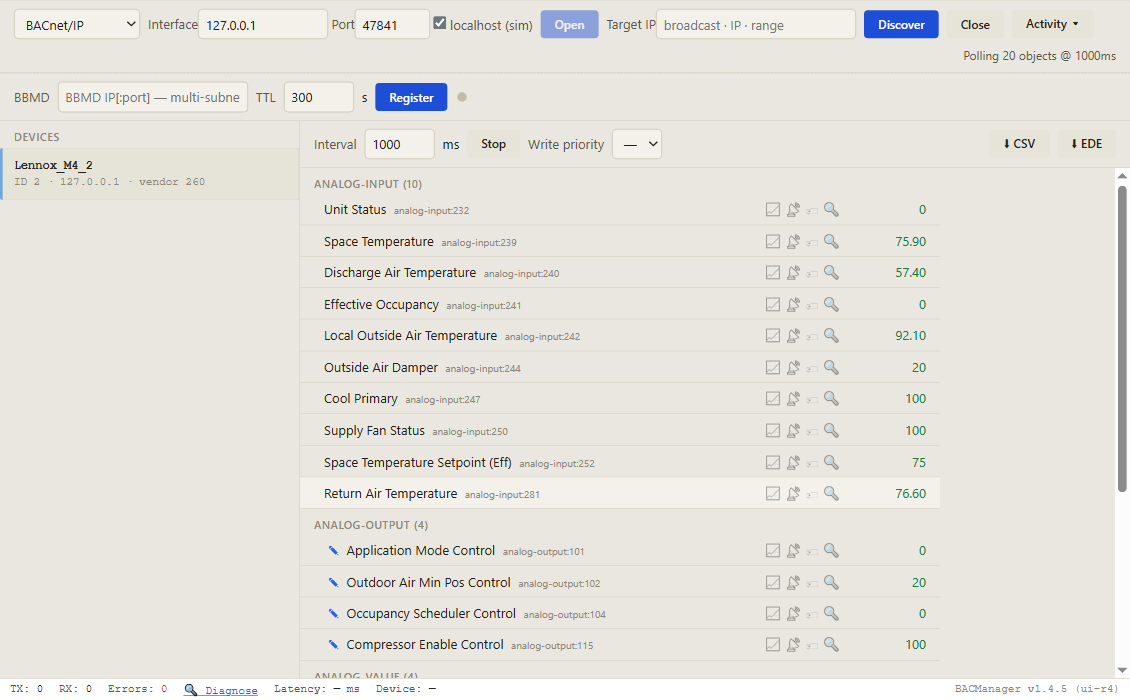The image size is (1130, 700).
Task: Click magnifier icon for Compressor Enable Control
Action: click(x=831, y=644)
